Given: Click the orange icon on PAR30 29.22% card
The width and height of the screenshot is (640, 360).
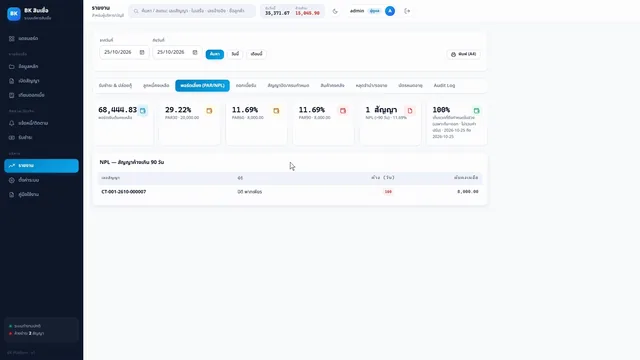Looking at the screenshot, I should [209, 111].
